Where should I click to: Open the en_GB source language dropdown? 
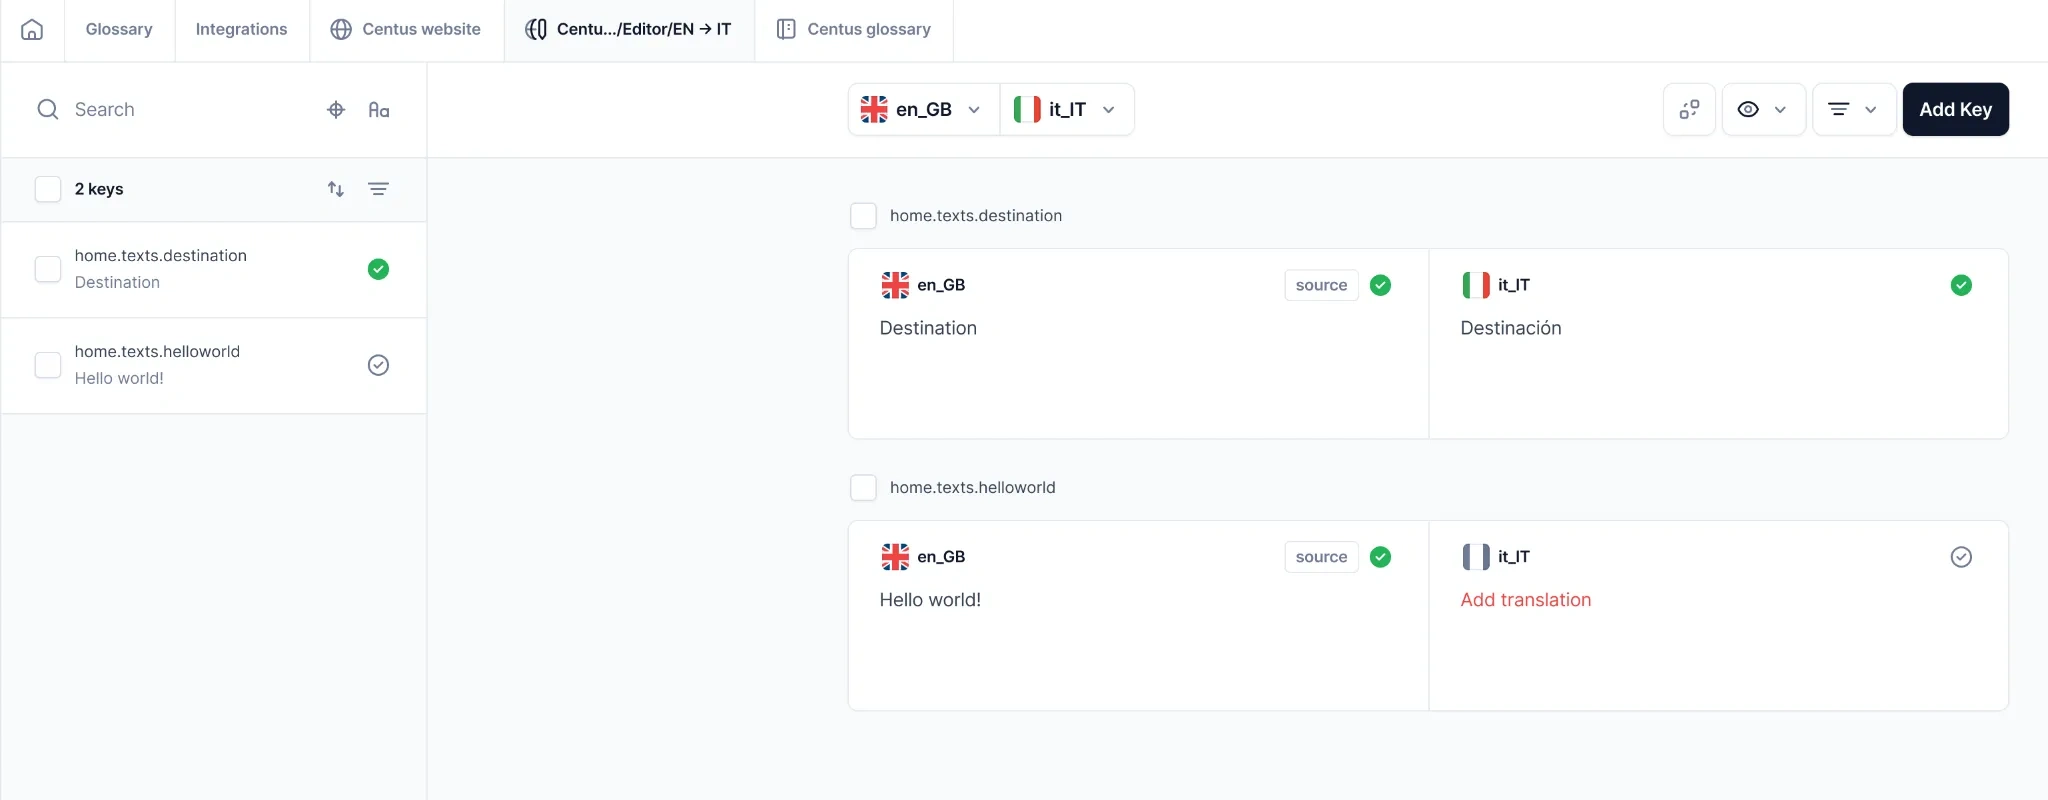pyautogui.click(x=924, y=110)
